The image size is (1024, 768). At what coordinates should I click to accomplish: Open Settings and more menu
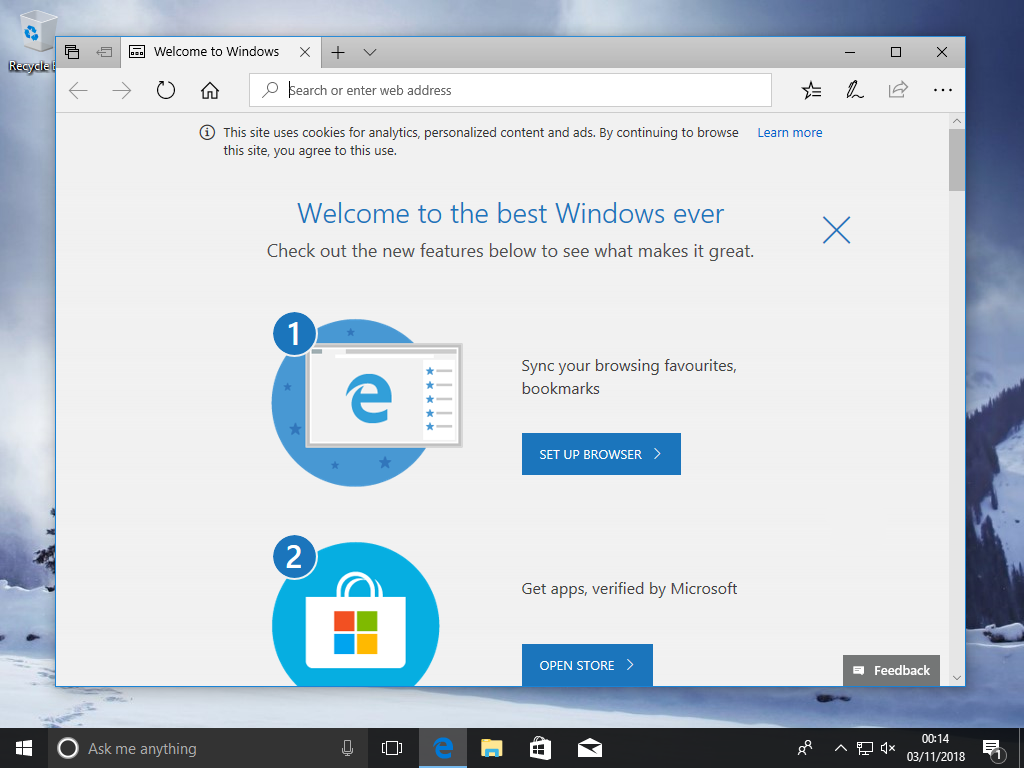coord(942,90)
